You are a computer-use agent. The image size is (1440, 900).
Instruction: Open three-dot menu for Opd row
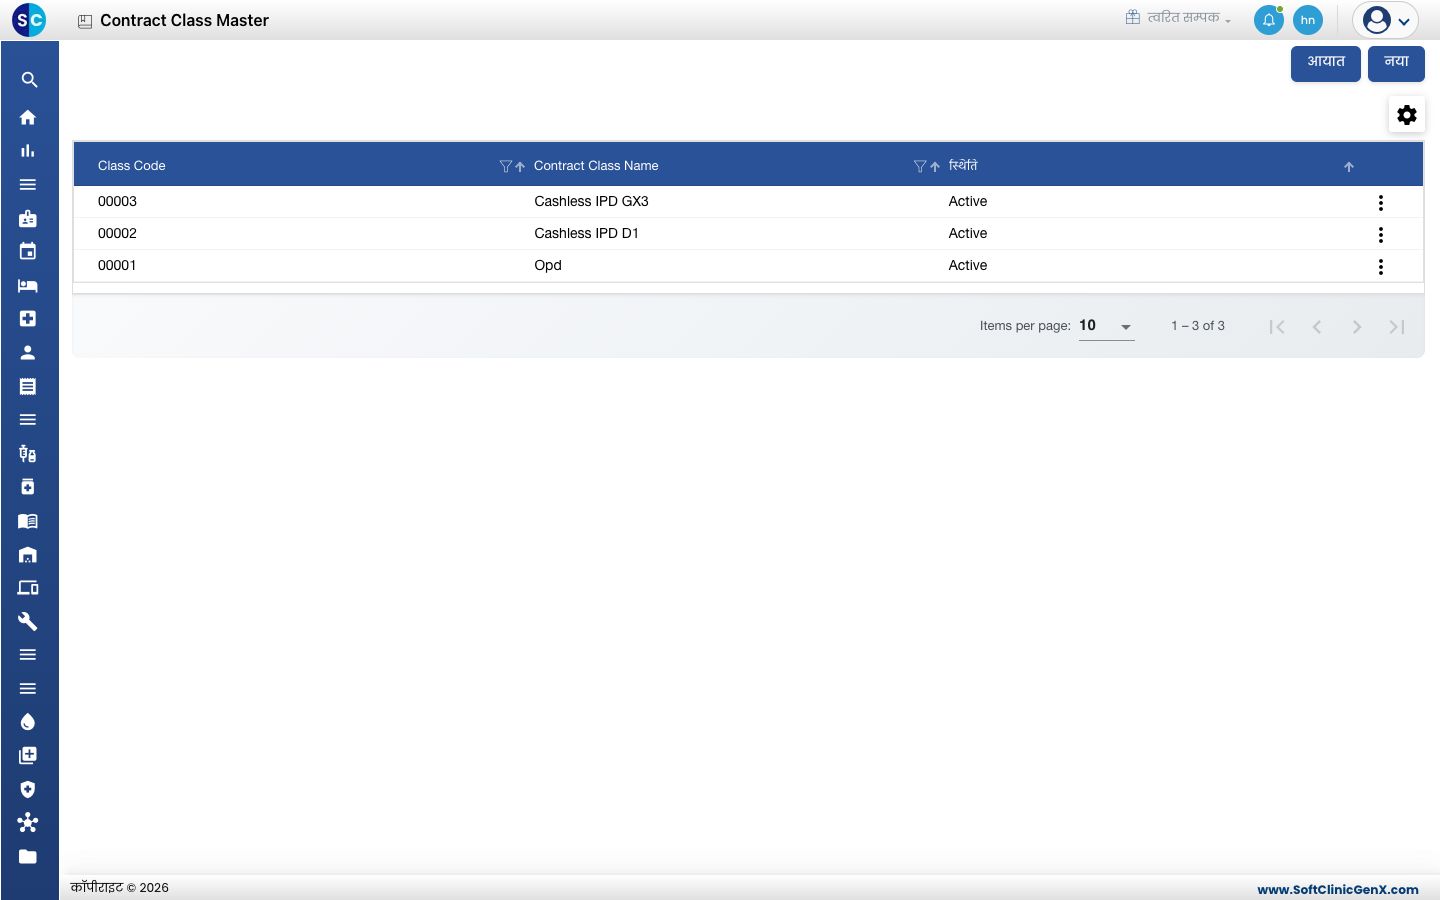(1381, 267)
